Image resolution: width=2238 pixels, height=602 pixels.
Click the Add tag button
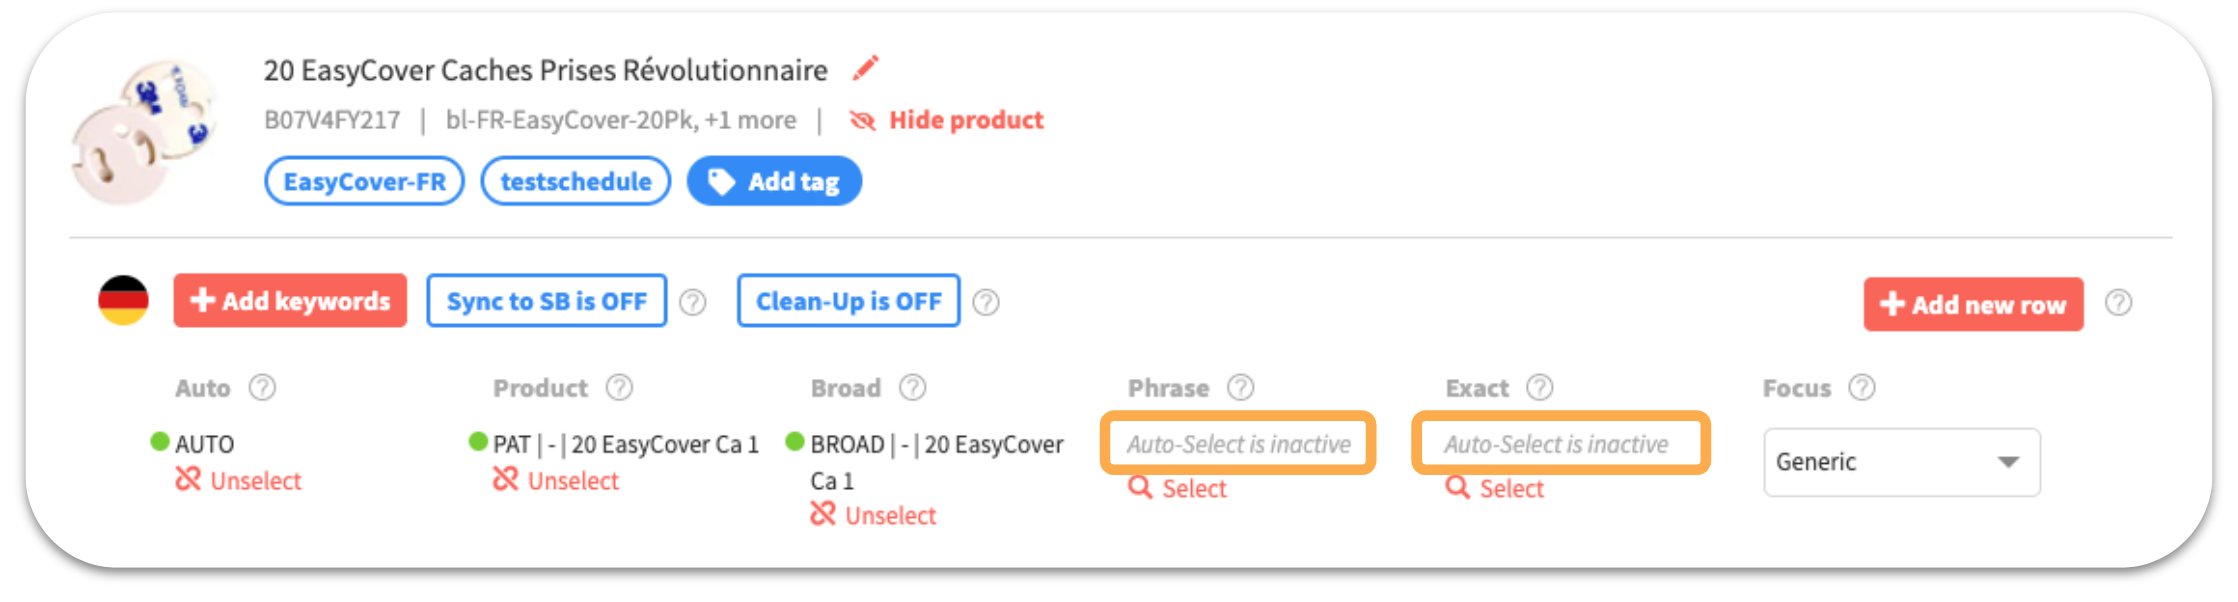[x=774, y=181]
